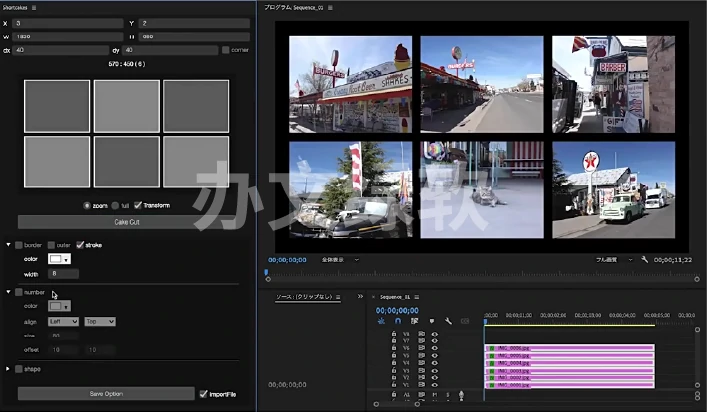The height and width of the screenshot is (412, 707).
Task: Toggle V1 track lock icon
Action: click(x=394, y=385)
